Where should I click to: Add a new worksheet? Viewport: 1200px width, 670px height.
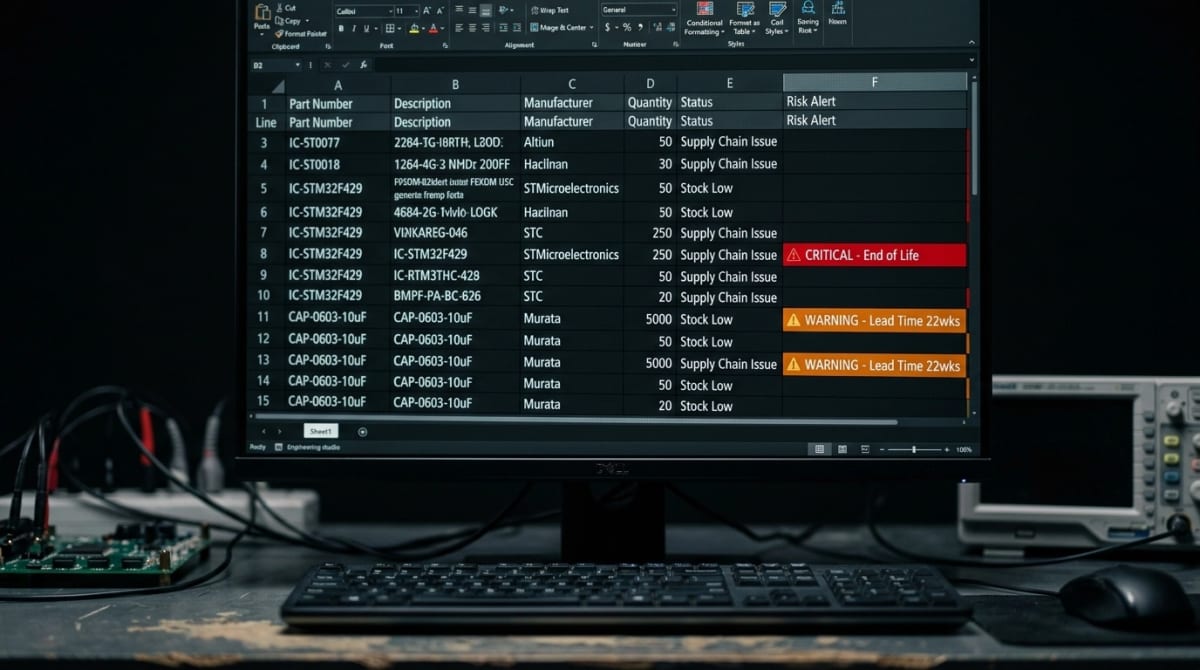tap(362, 430)
